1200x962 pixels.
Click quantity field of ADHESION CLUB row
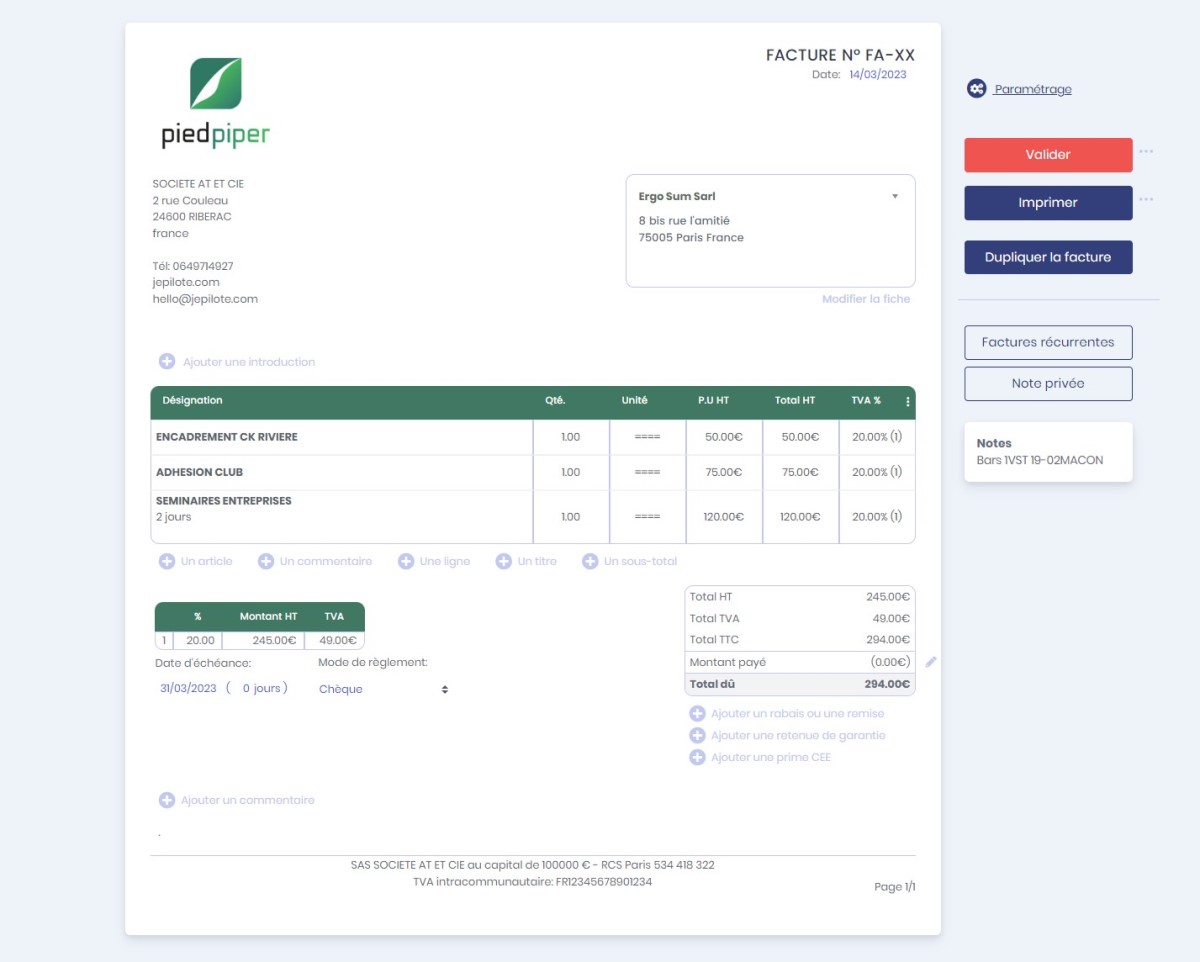571,472
